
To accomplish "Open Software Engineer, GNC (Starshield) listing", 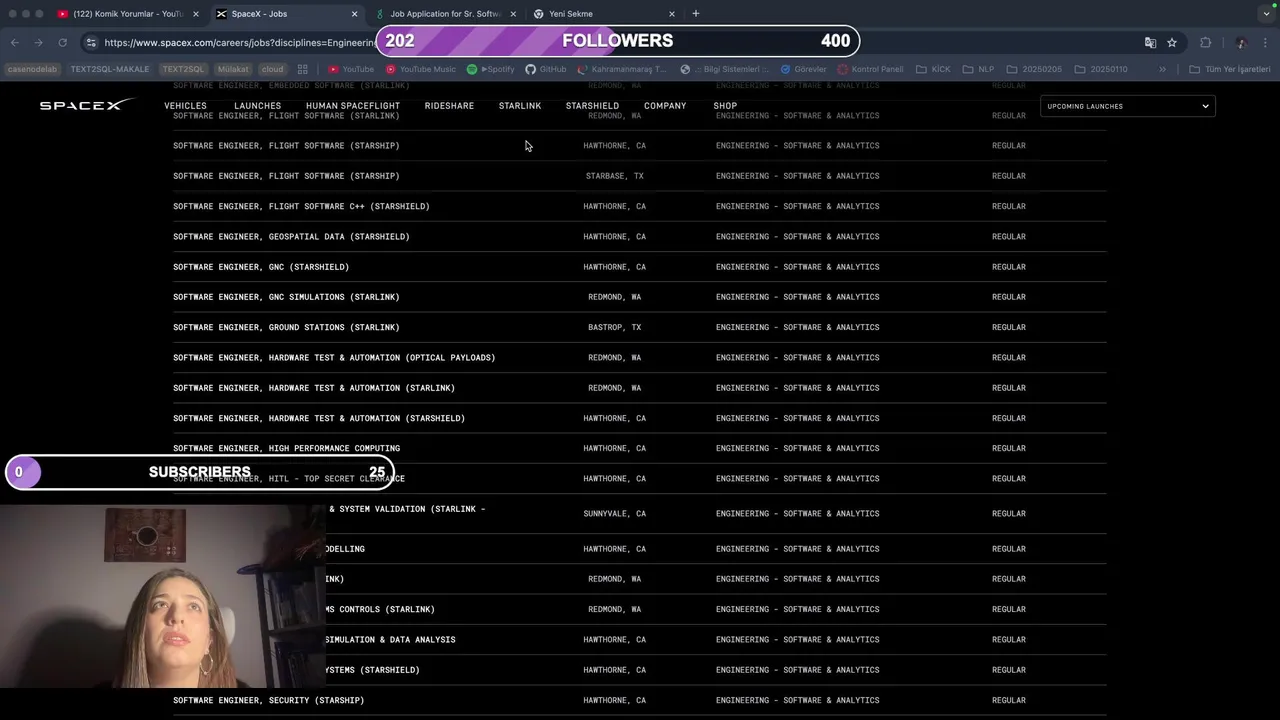I will pyautogui.click(x=261, y=267).
